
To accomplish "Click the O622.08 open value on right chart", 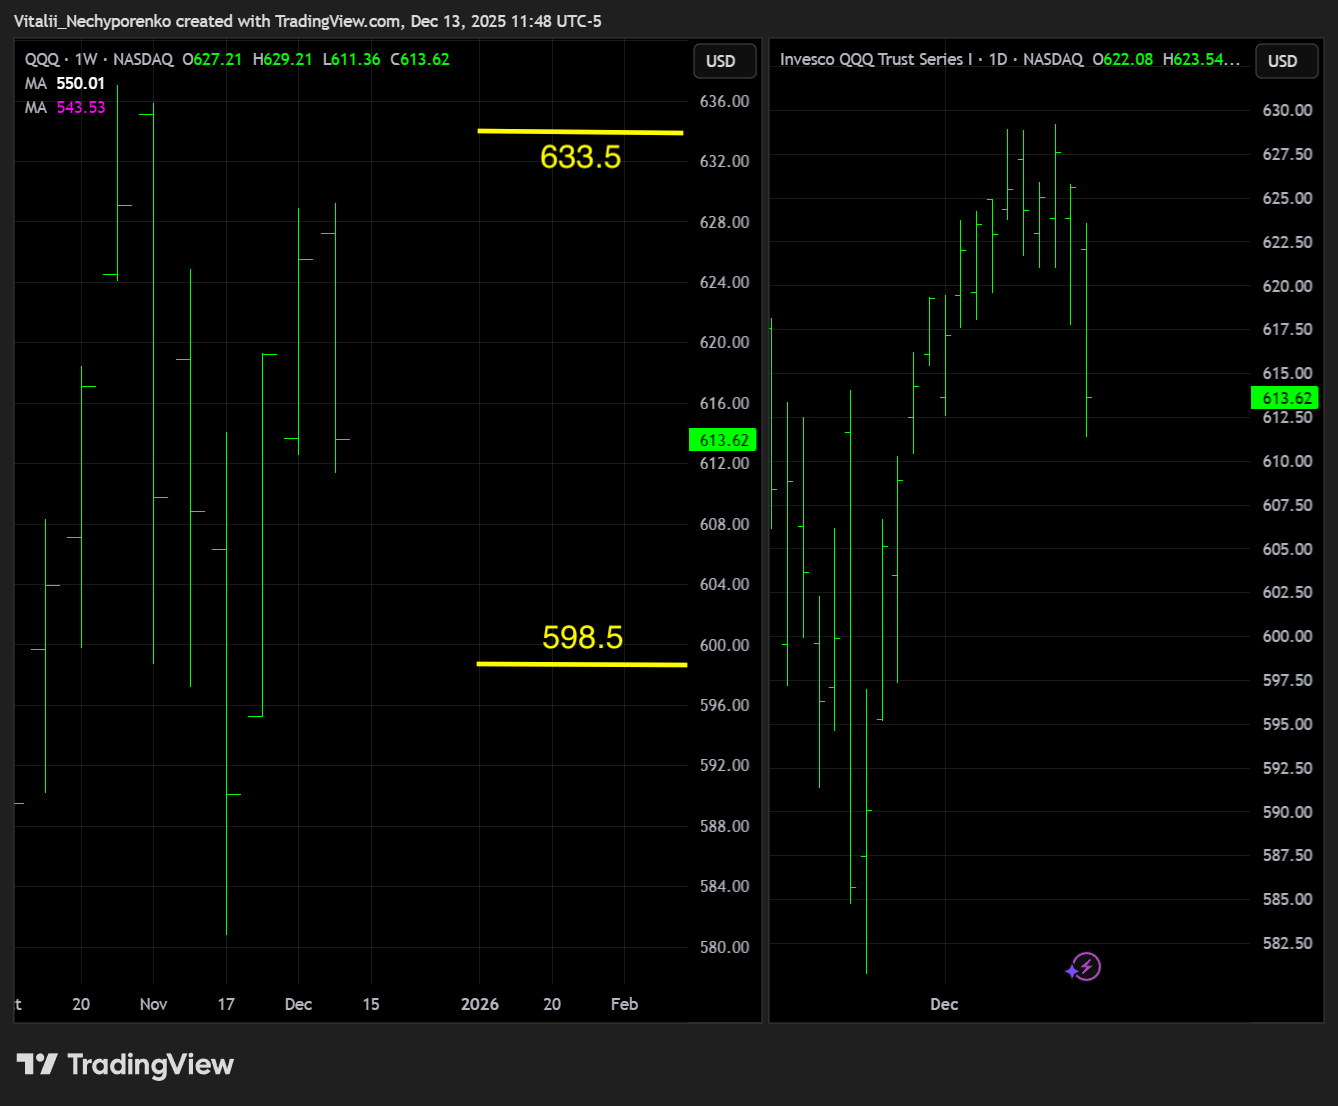I will click(1122, 60).
